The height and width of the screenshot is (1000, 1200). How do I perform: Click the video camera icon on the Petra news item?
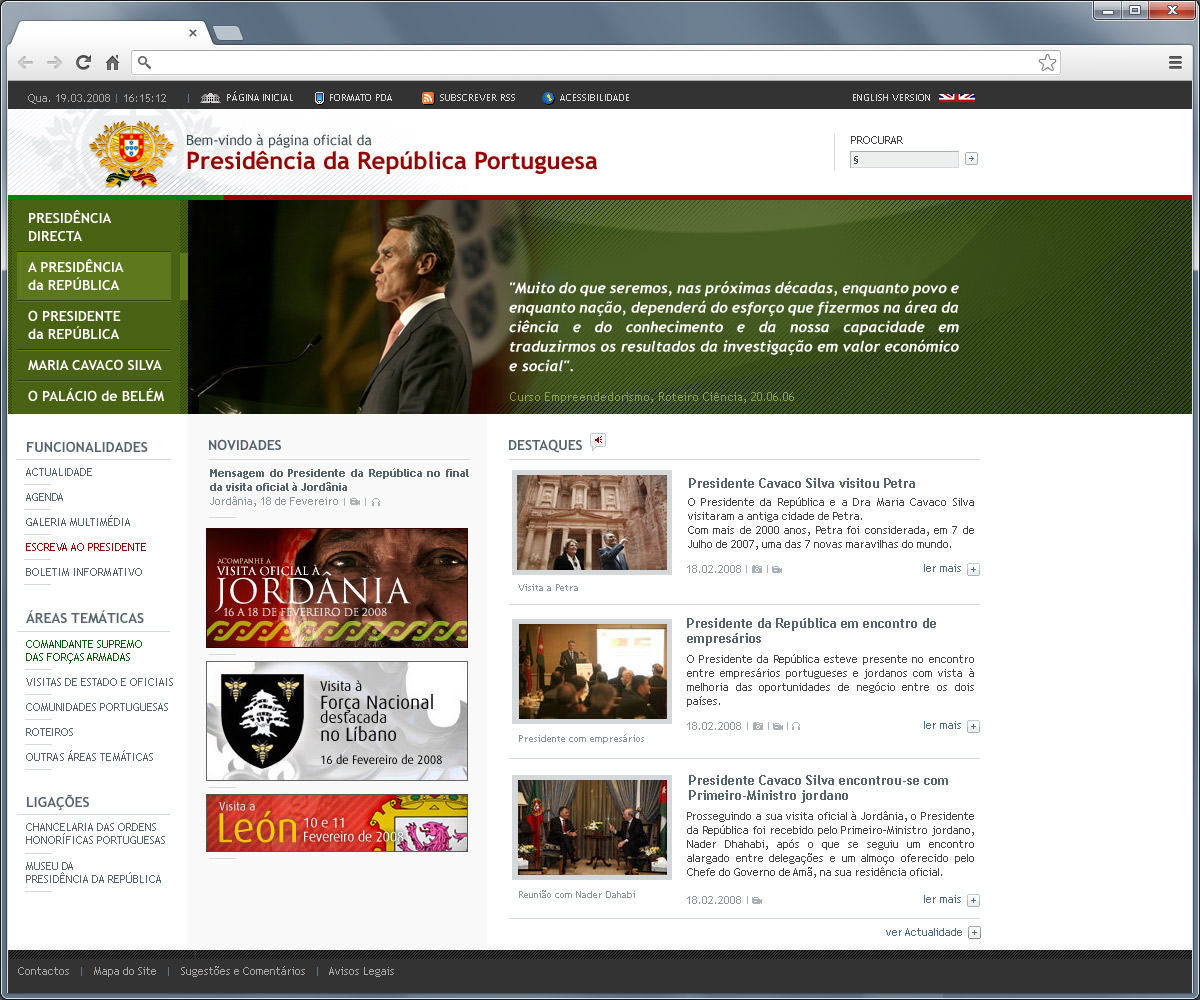pyautogui.click(x=779, y=568)
